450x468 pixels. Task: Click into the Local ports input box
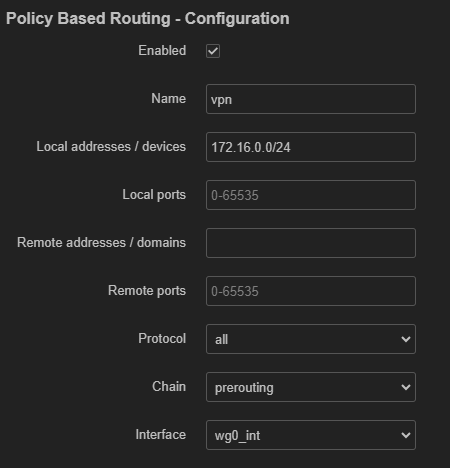(311, 195)
